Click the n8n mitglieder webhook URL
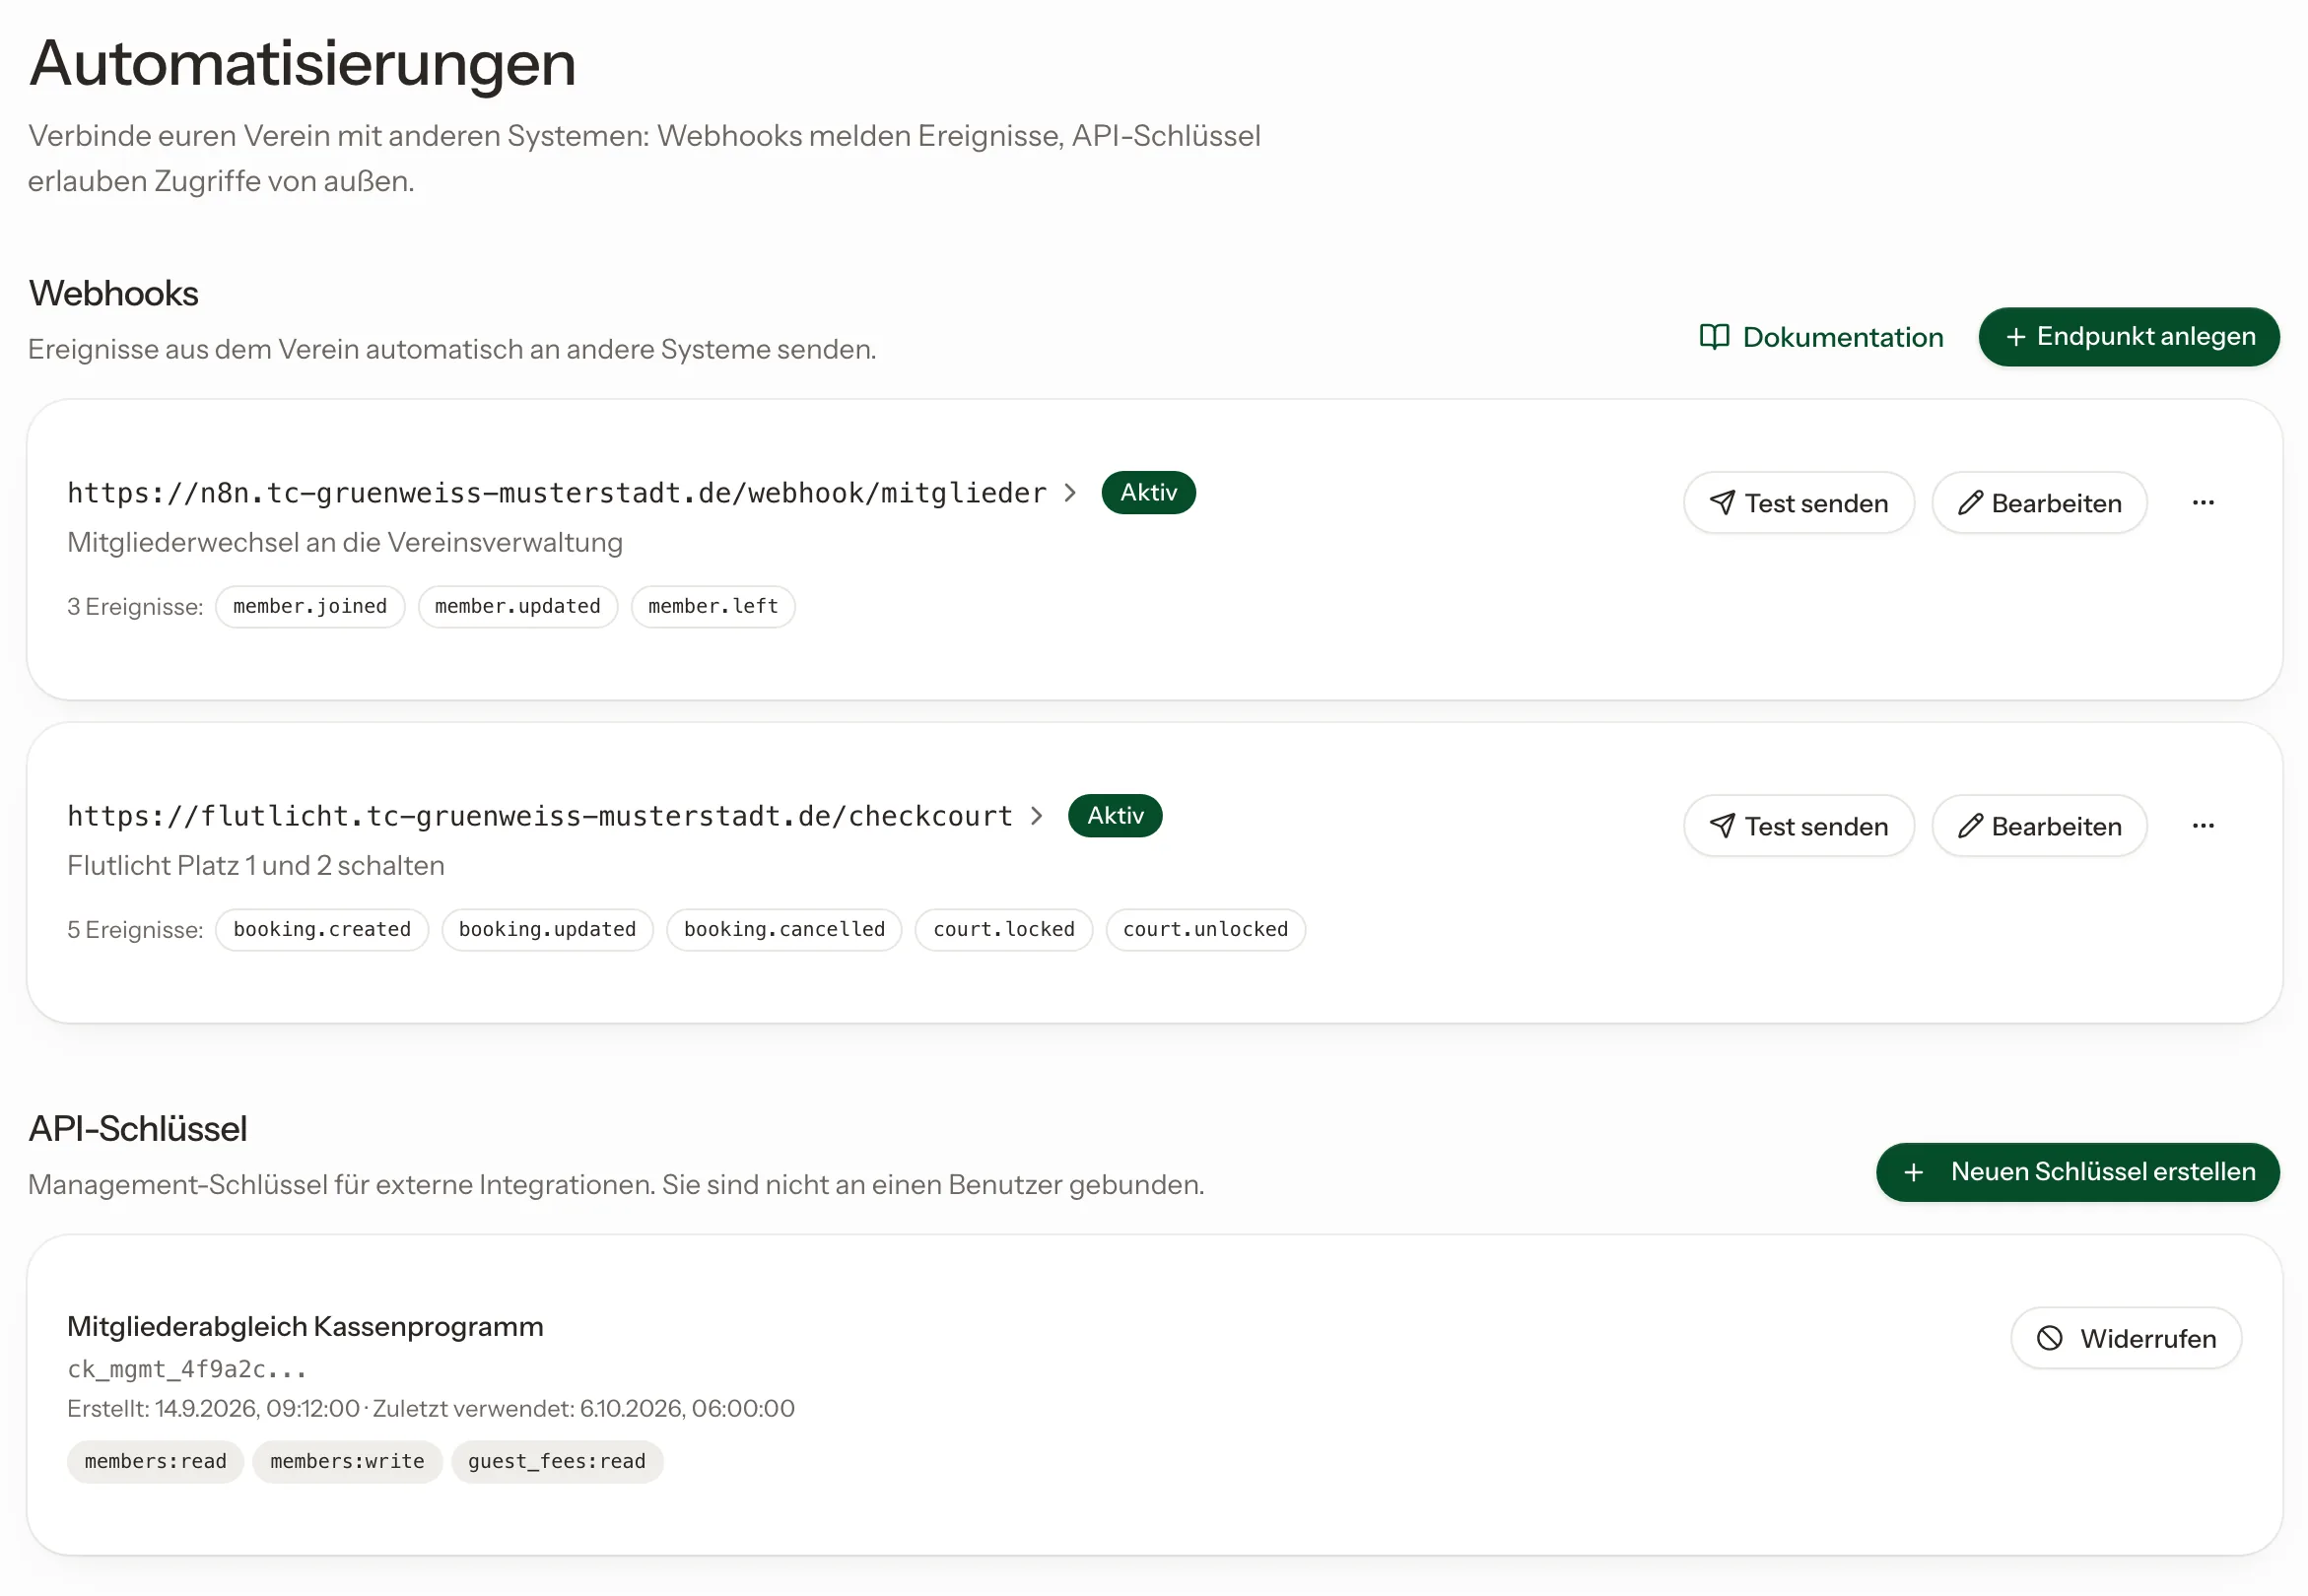This screenshot has width=2308, height=1596. tap(557, 493)
